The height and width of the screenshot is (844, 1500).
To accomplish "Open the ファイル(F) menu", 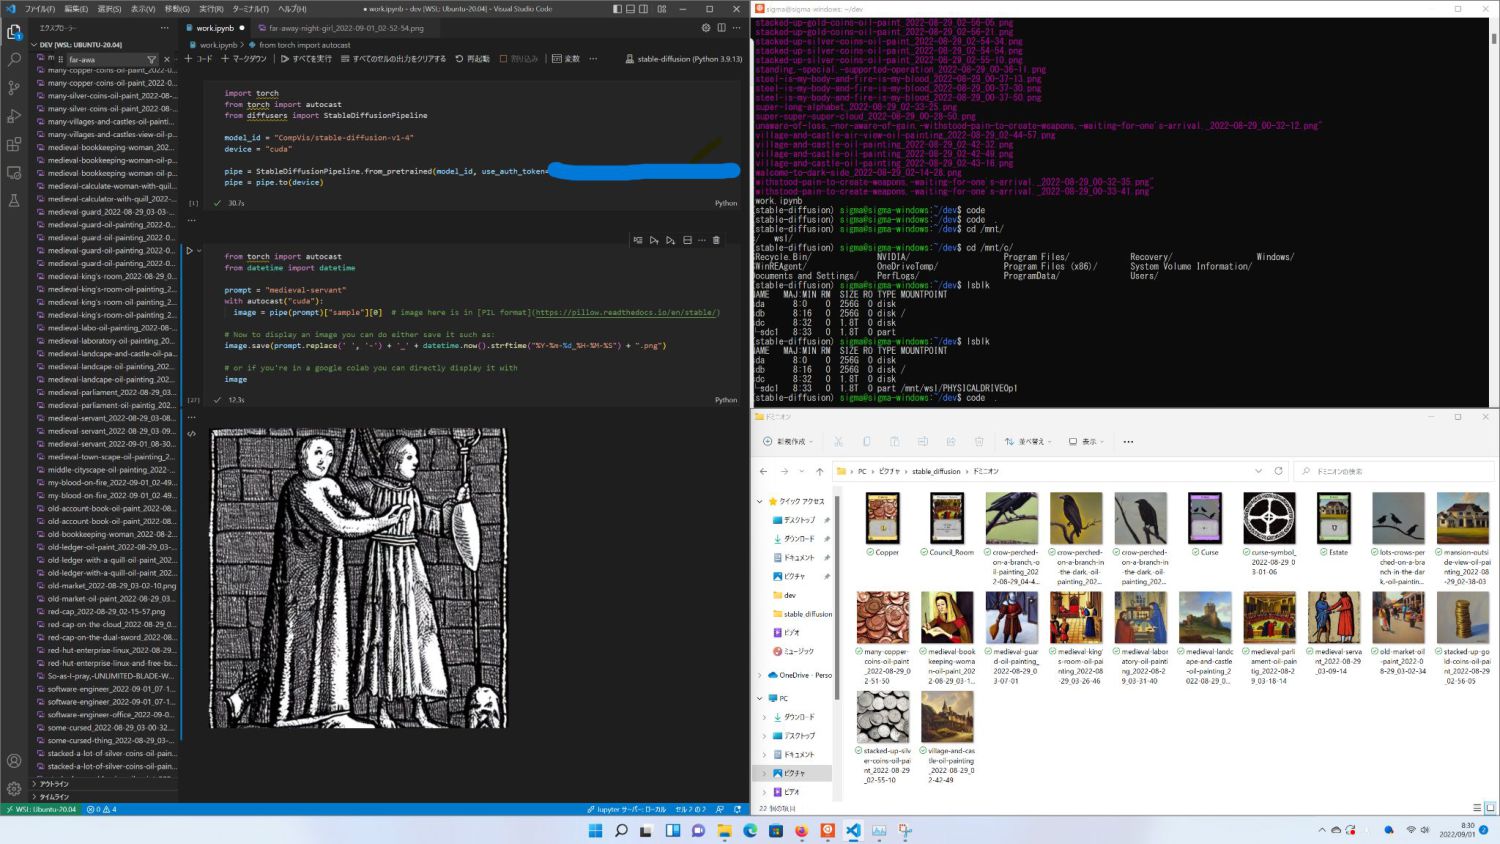I will (x=40, y=9).
